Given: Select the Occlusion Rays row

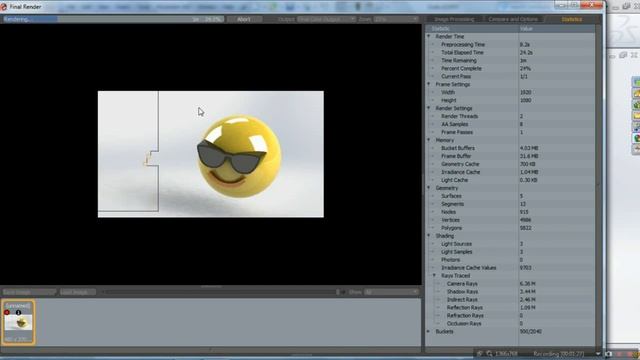Looking at the screenshot, I should pos(510,323).
